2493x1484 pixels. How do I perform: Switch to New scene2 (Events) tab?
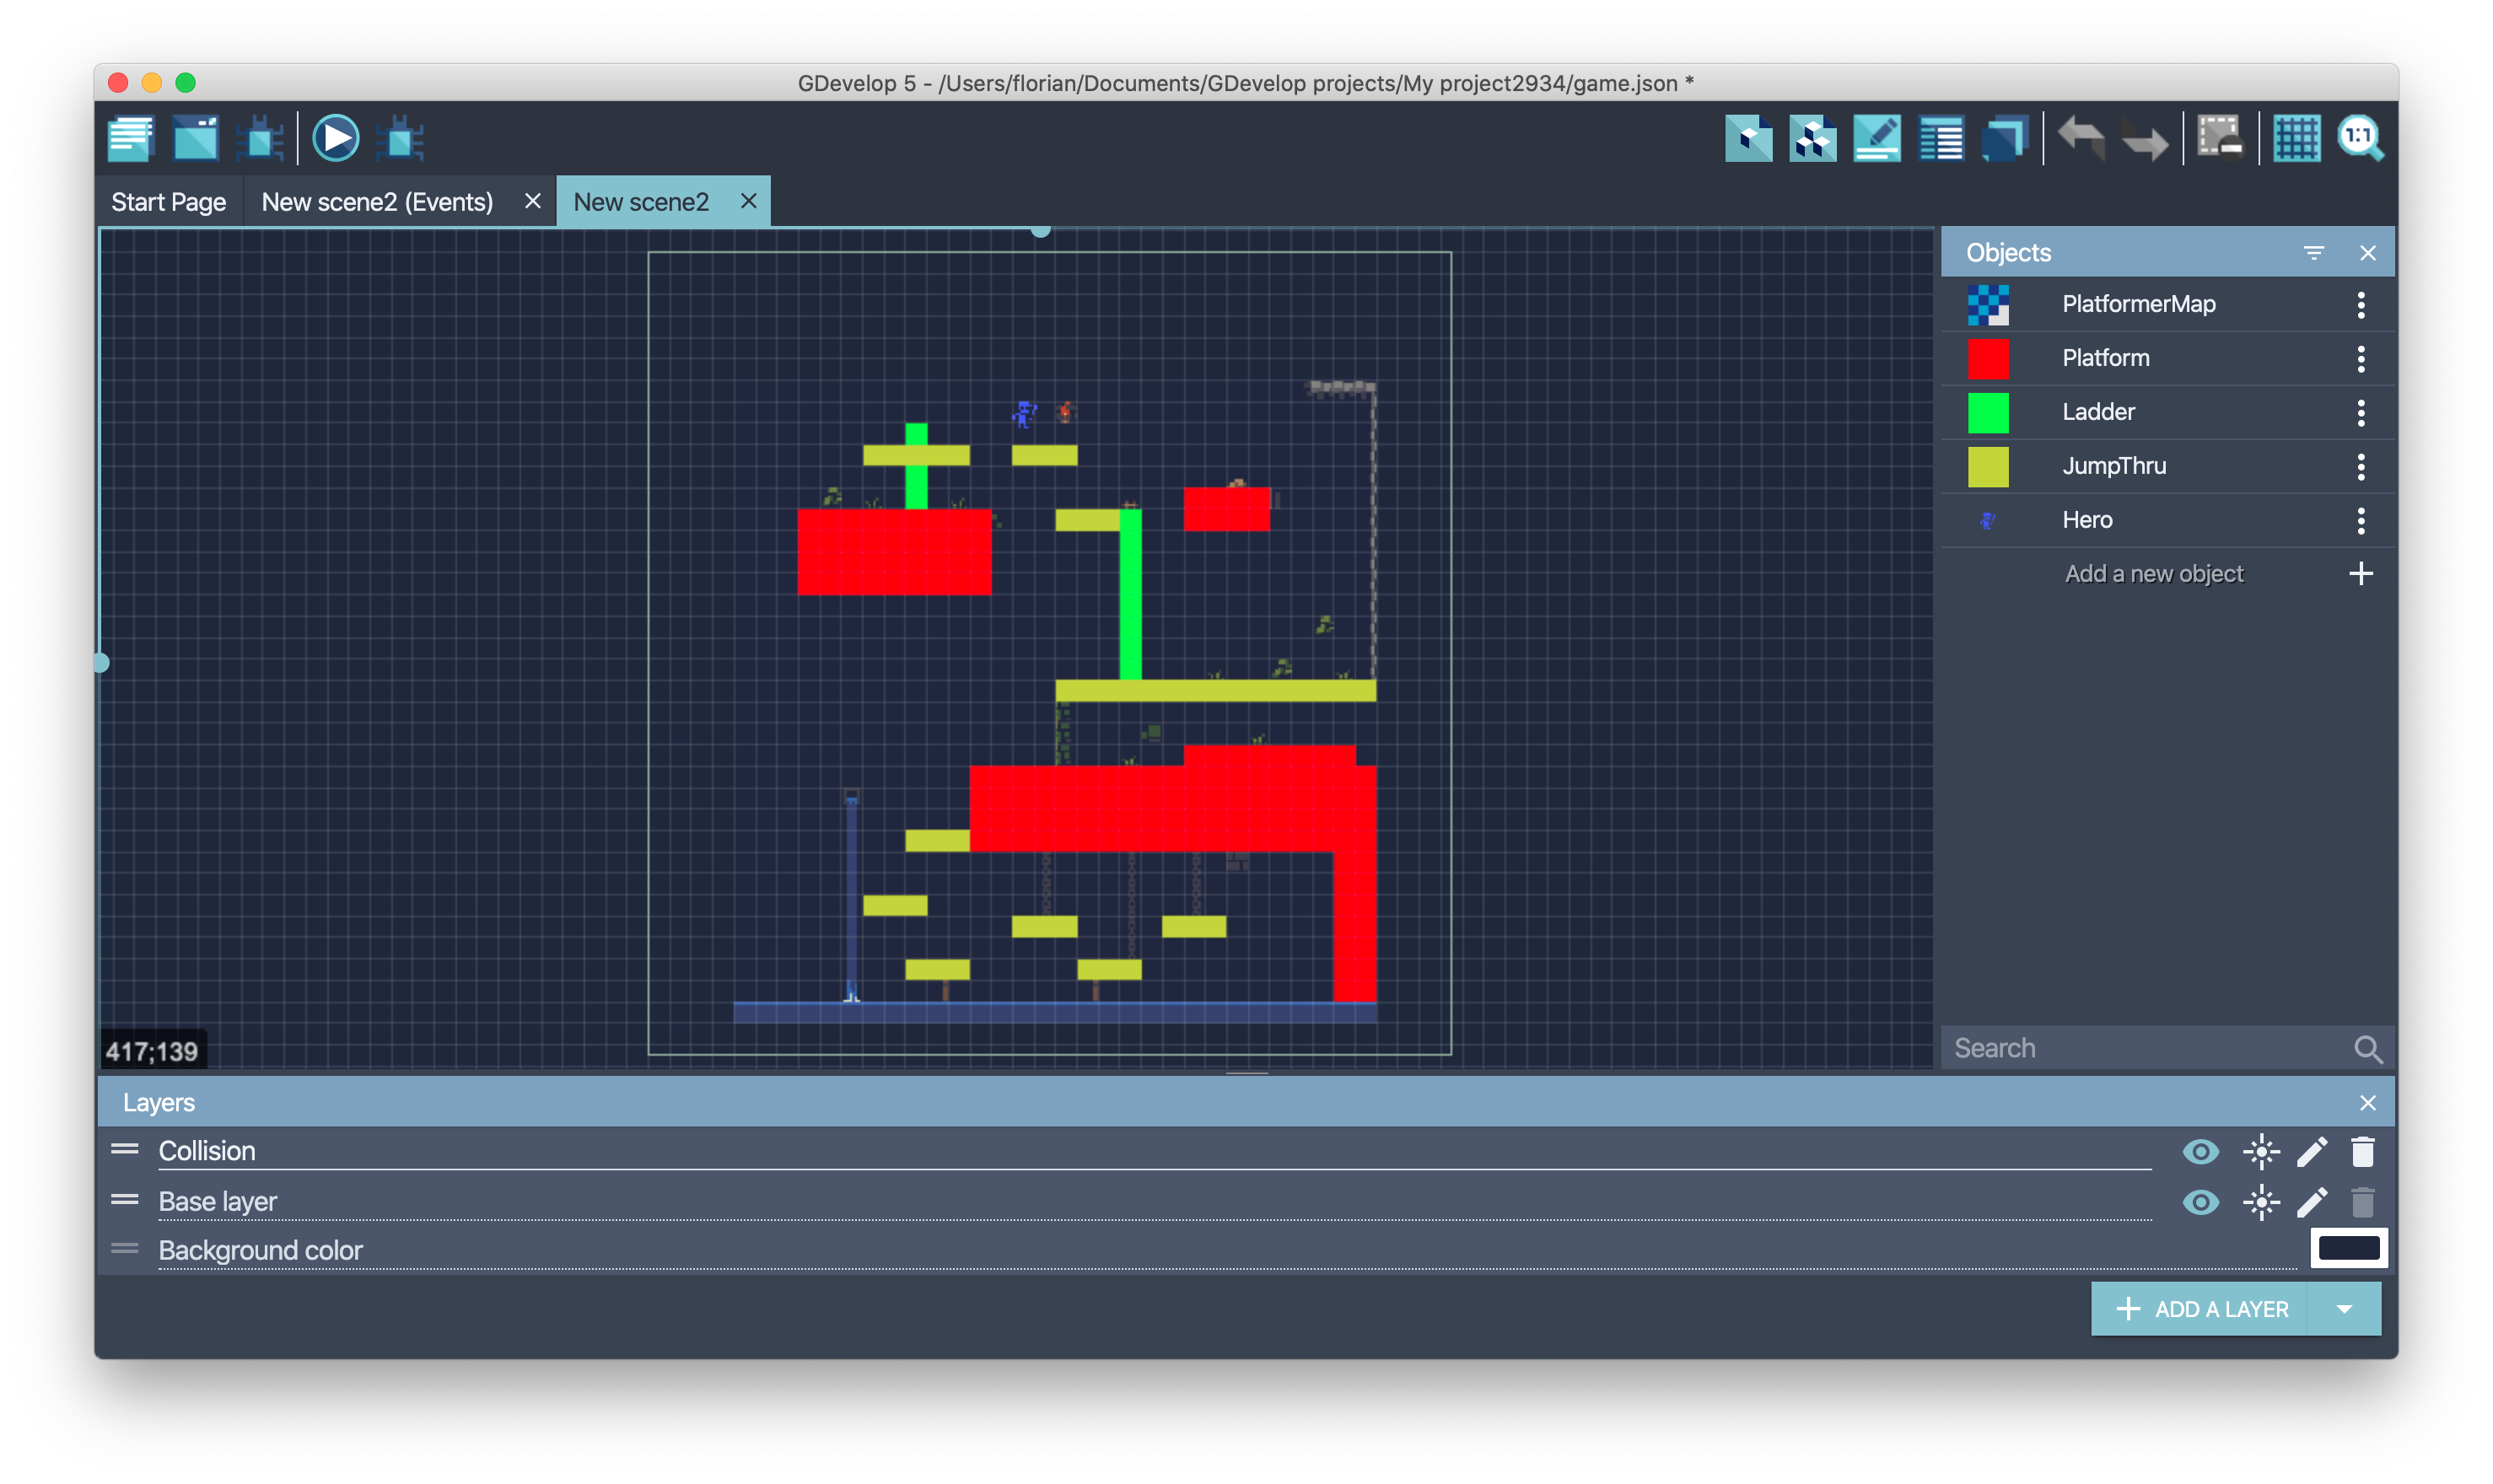pyautogui.click(x=377, y=202)
